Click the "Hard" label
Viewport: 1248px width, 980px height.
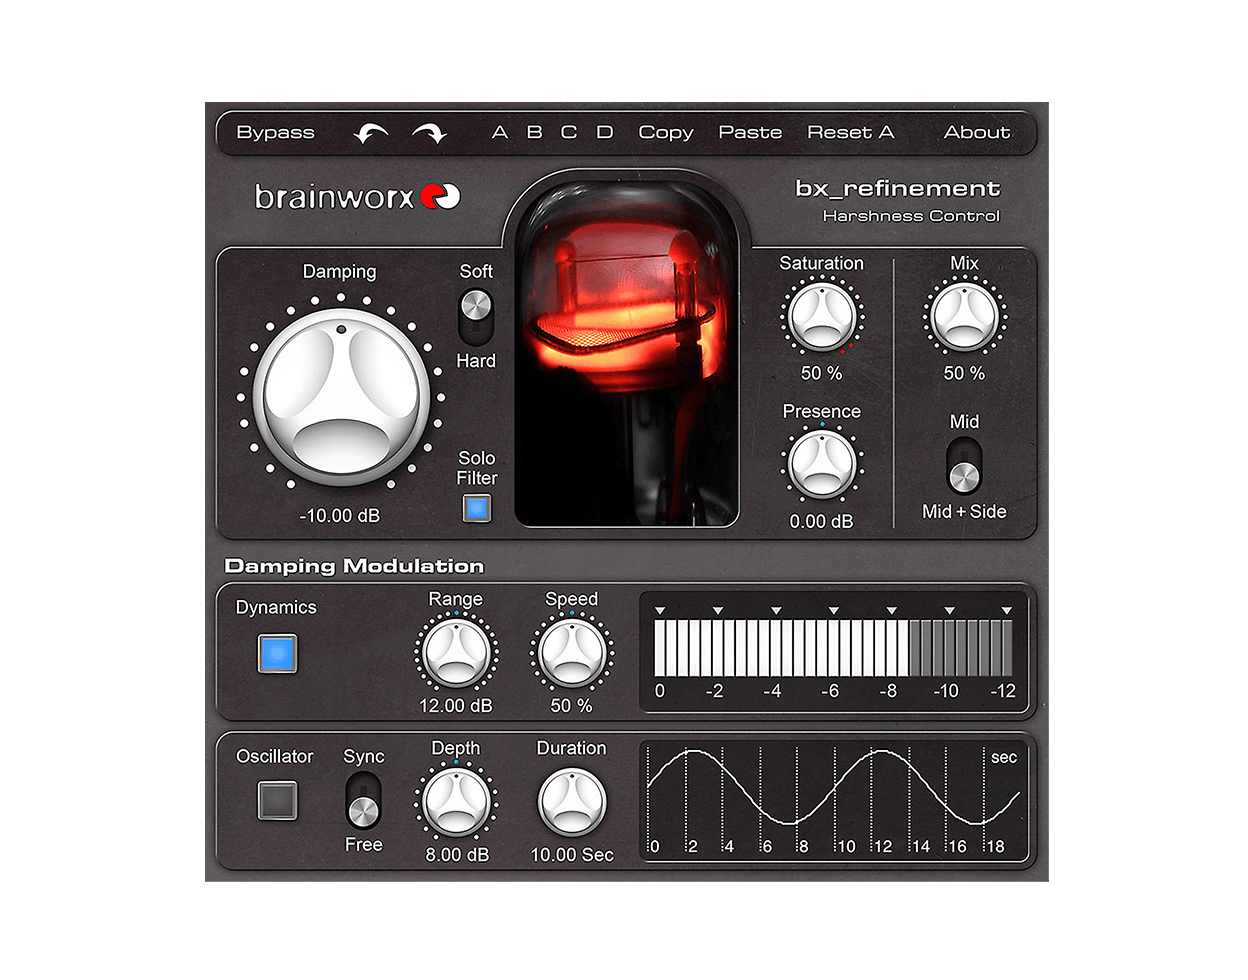coord(476,361)
